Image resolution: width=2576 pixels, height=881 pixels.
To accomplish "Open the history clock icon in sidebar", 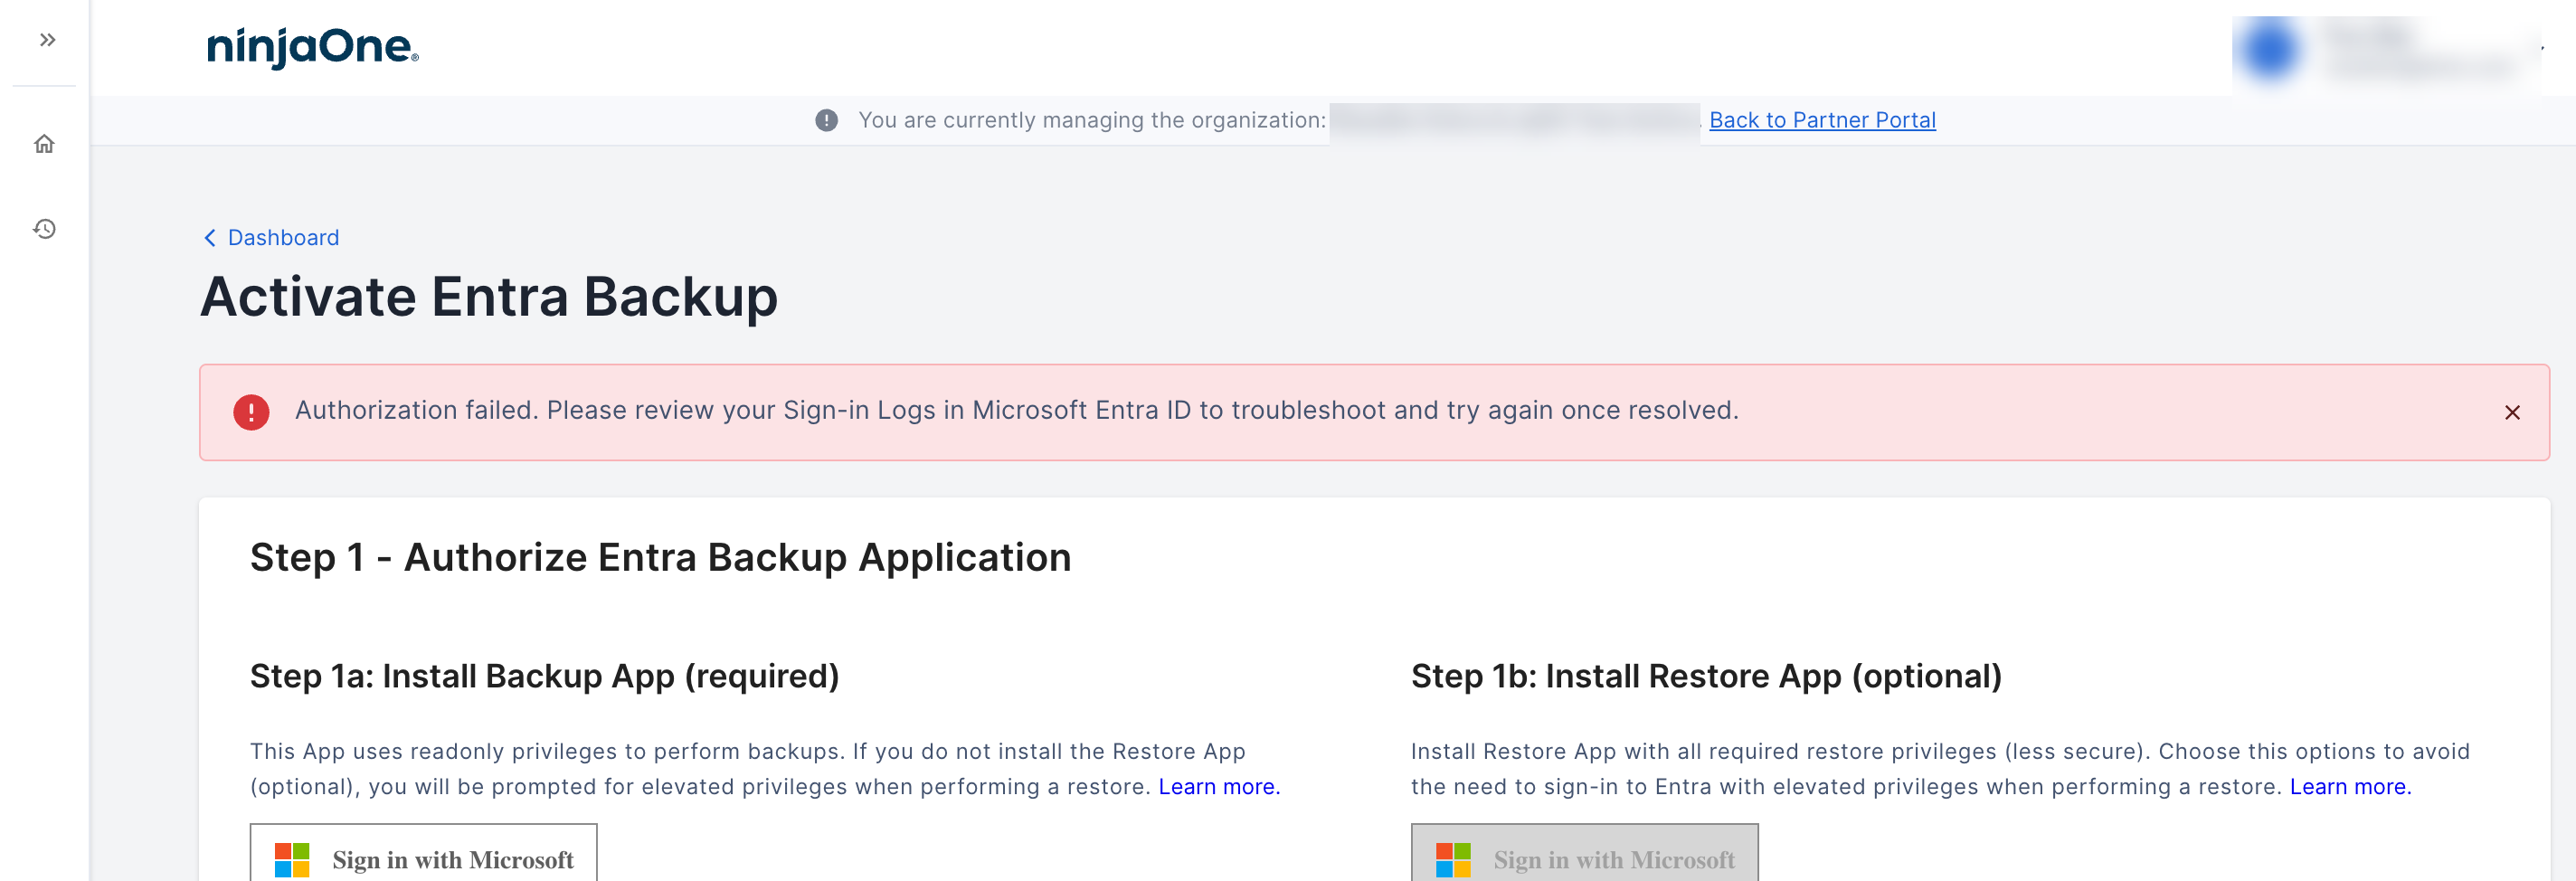I will point(44,229).
